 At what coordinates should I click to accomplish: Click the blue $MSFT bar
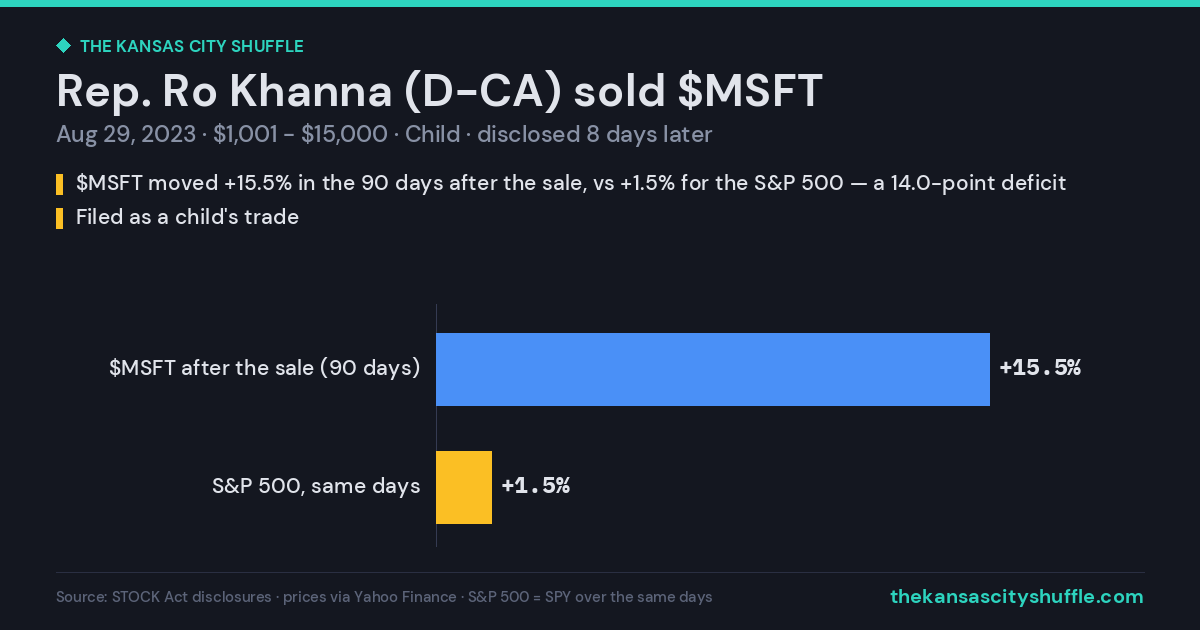click(x=713, y=369)
